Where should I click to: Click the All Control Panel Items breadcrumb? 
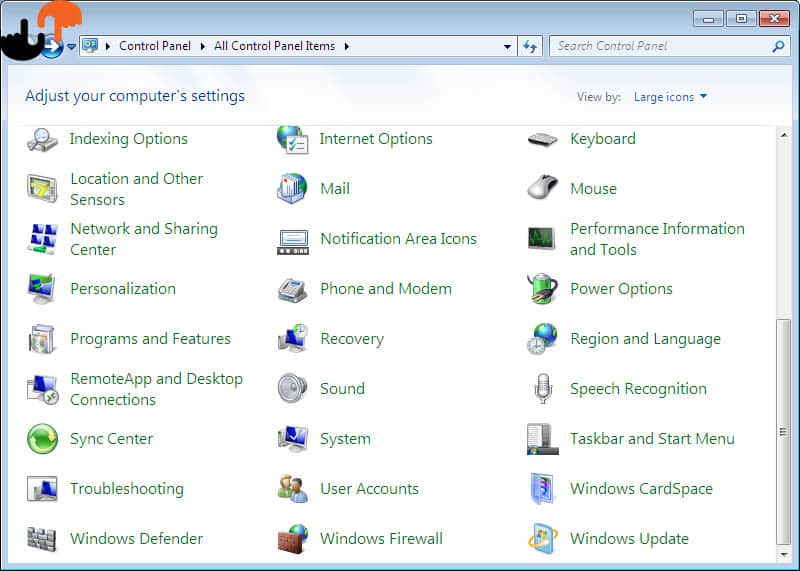click(274, 46)
